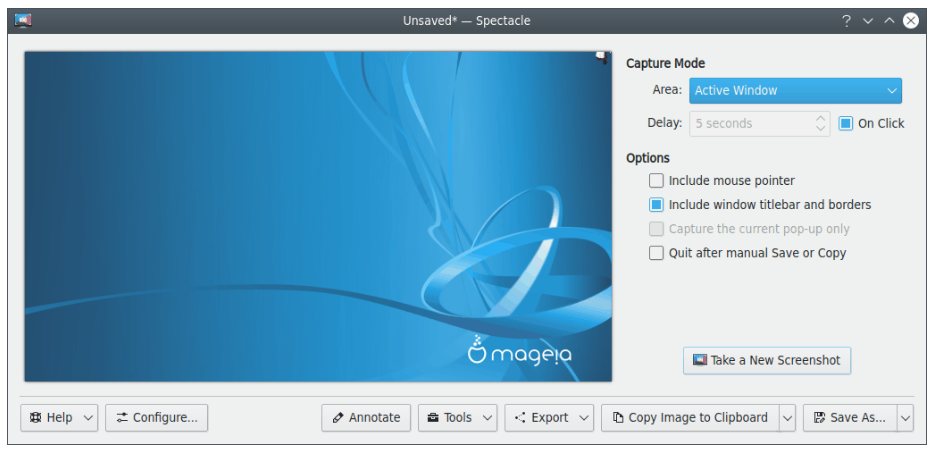Viewport: 934px width, 452px height.
Task: Open the Area capture mode dropdown
Action: [x=795, y=91]
